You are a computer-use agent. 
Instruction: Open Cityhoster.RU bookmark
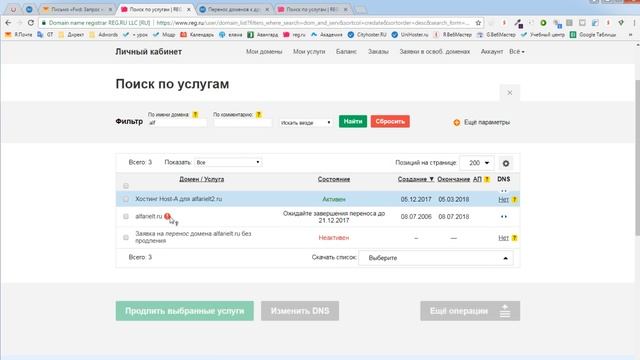pos(367,35)
